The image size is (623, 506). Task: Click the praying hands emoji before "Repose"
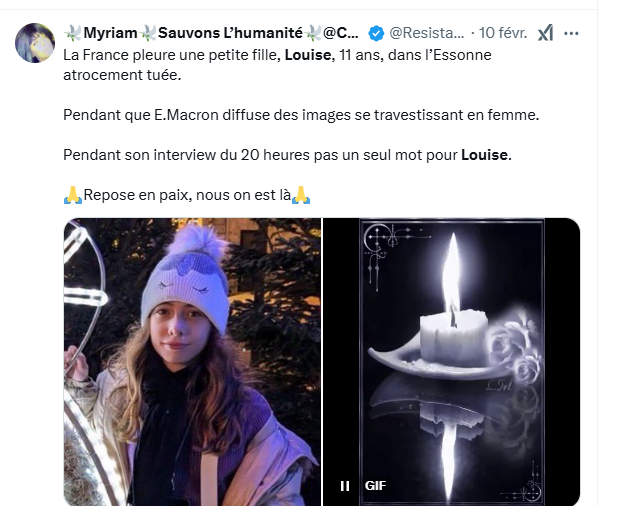(72, 195)
